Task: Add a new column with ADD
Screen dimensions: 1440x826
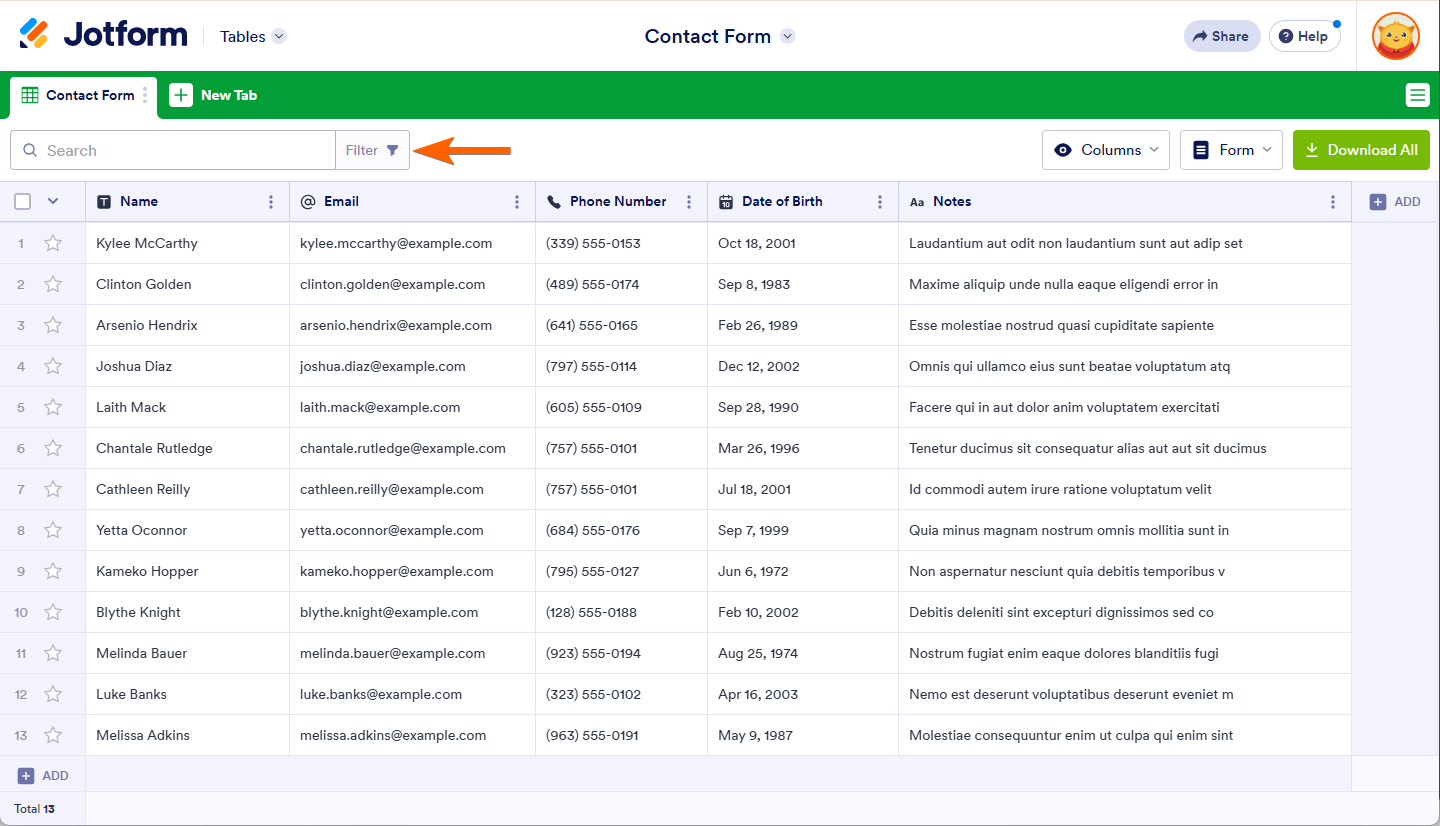Action: click(x=1395, y=202)
